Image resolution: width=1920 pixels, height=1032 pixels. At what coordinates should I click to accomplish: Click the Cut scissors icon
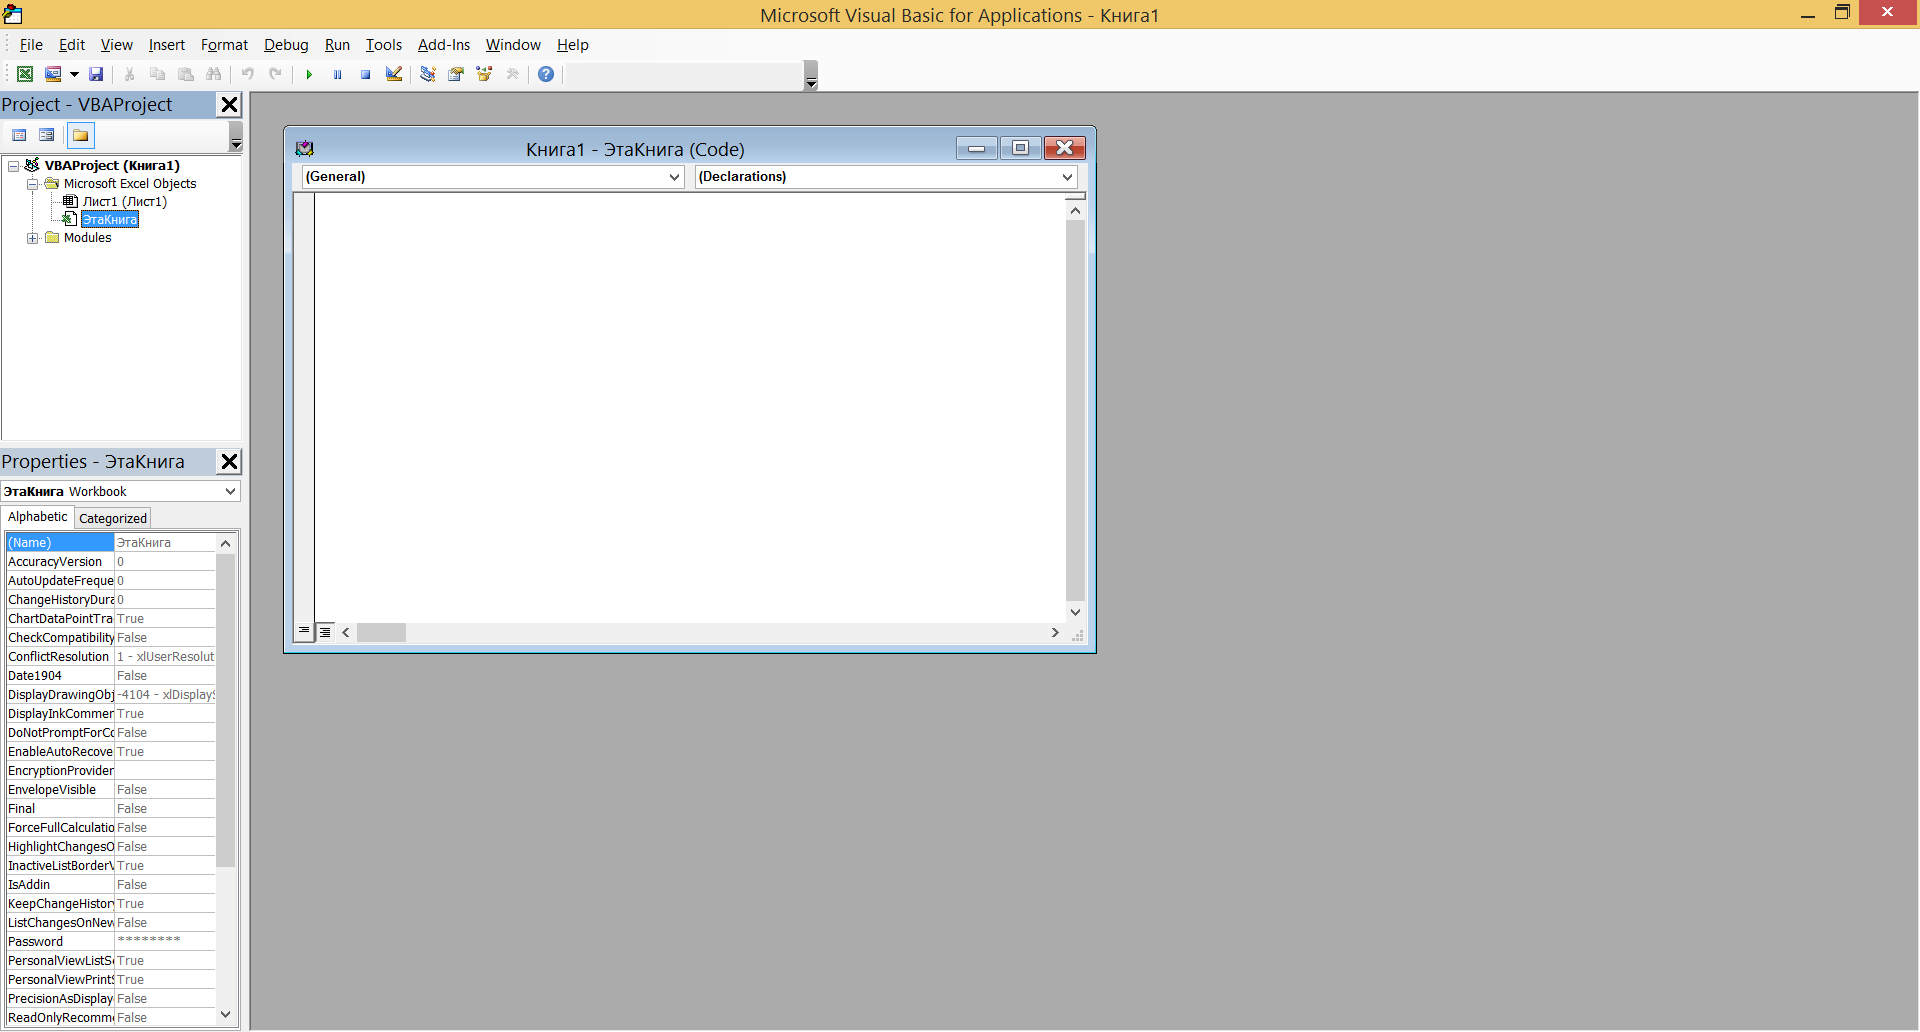pos(129,74)
